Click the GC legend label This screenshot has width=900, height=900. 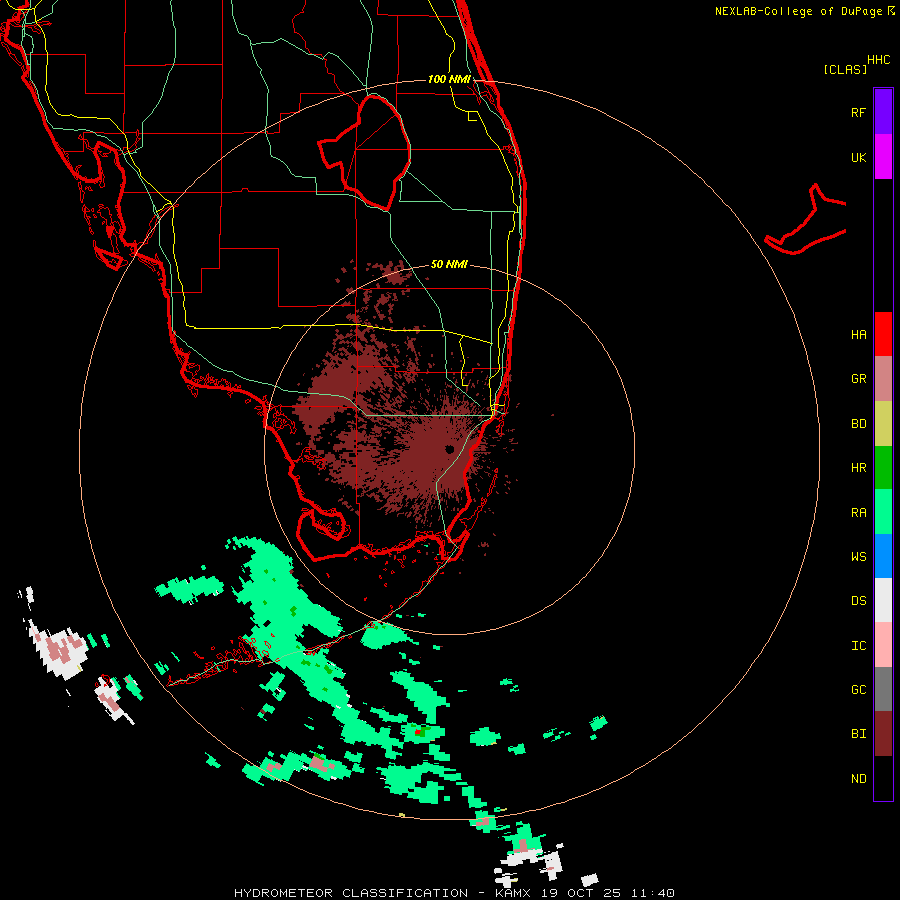click(858, 690)
